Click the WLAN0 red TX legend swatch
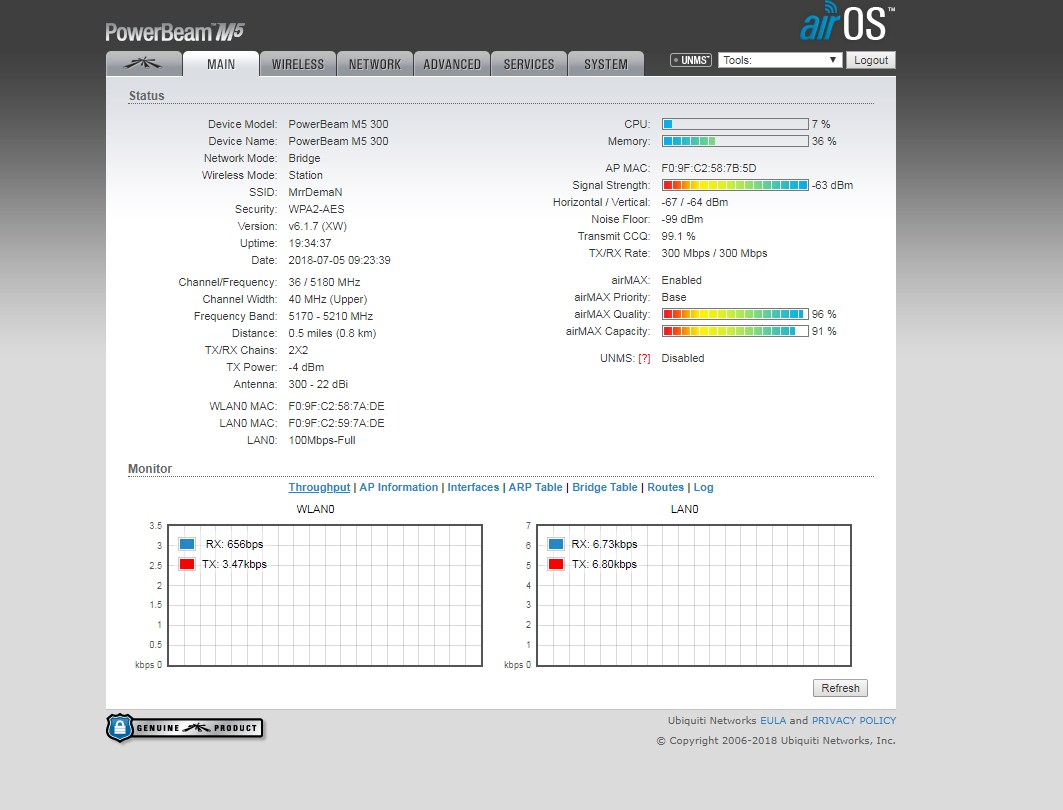This screenshot has height=810, width=1063. (x=187, y=564)
